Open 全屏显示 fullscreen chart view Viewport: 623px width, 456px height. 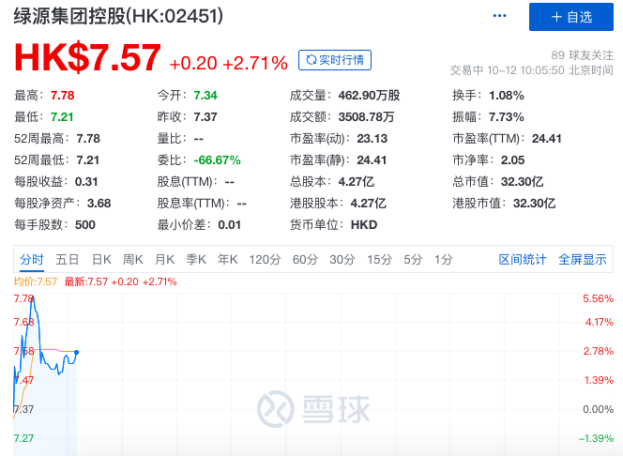[x=582, y=260]
